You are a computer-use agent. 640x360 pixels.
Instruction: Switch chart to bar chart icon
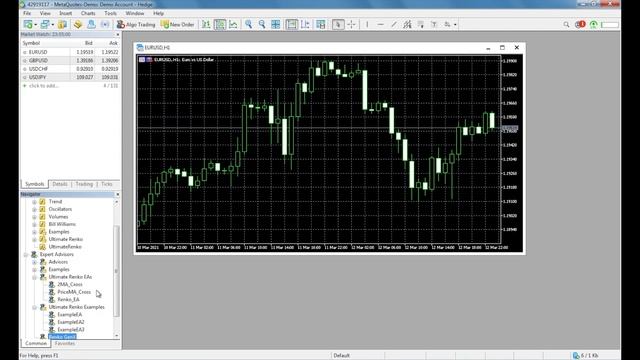[x=207, y=24]
